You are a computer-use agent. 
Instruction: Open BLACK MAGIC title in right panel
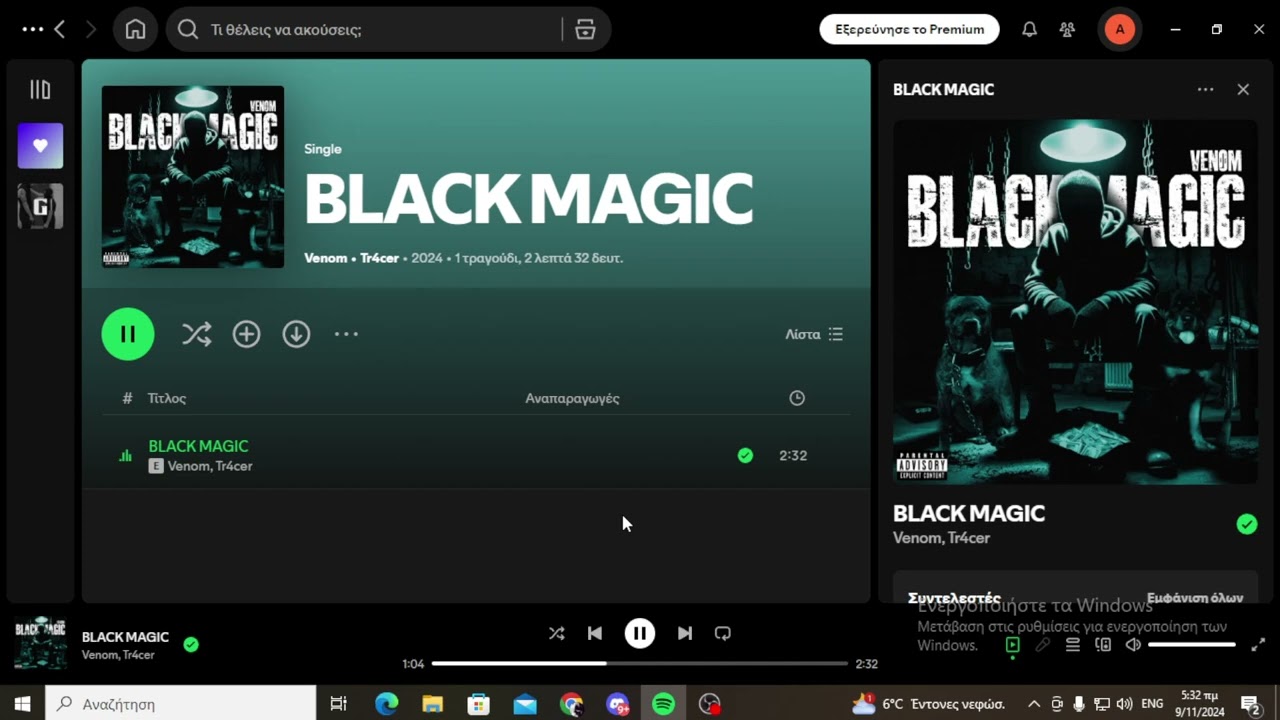pos(969,514)
